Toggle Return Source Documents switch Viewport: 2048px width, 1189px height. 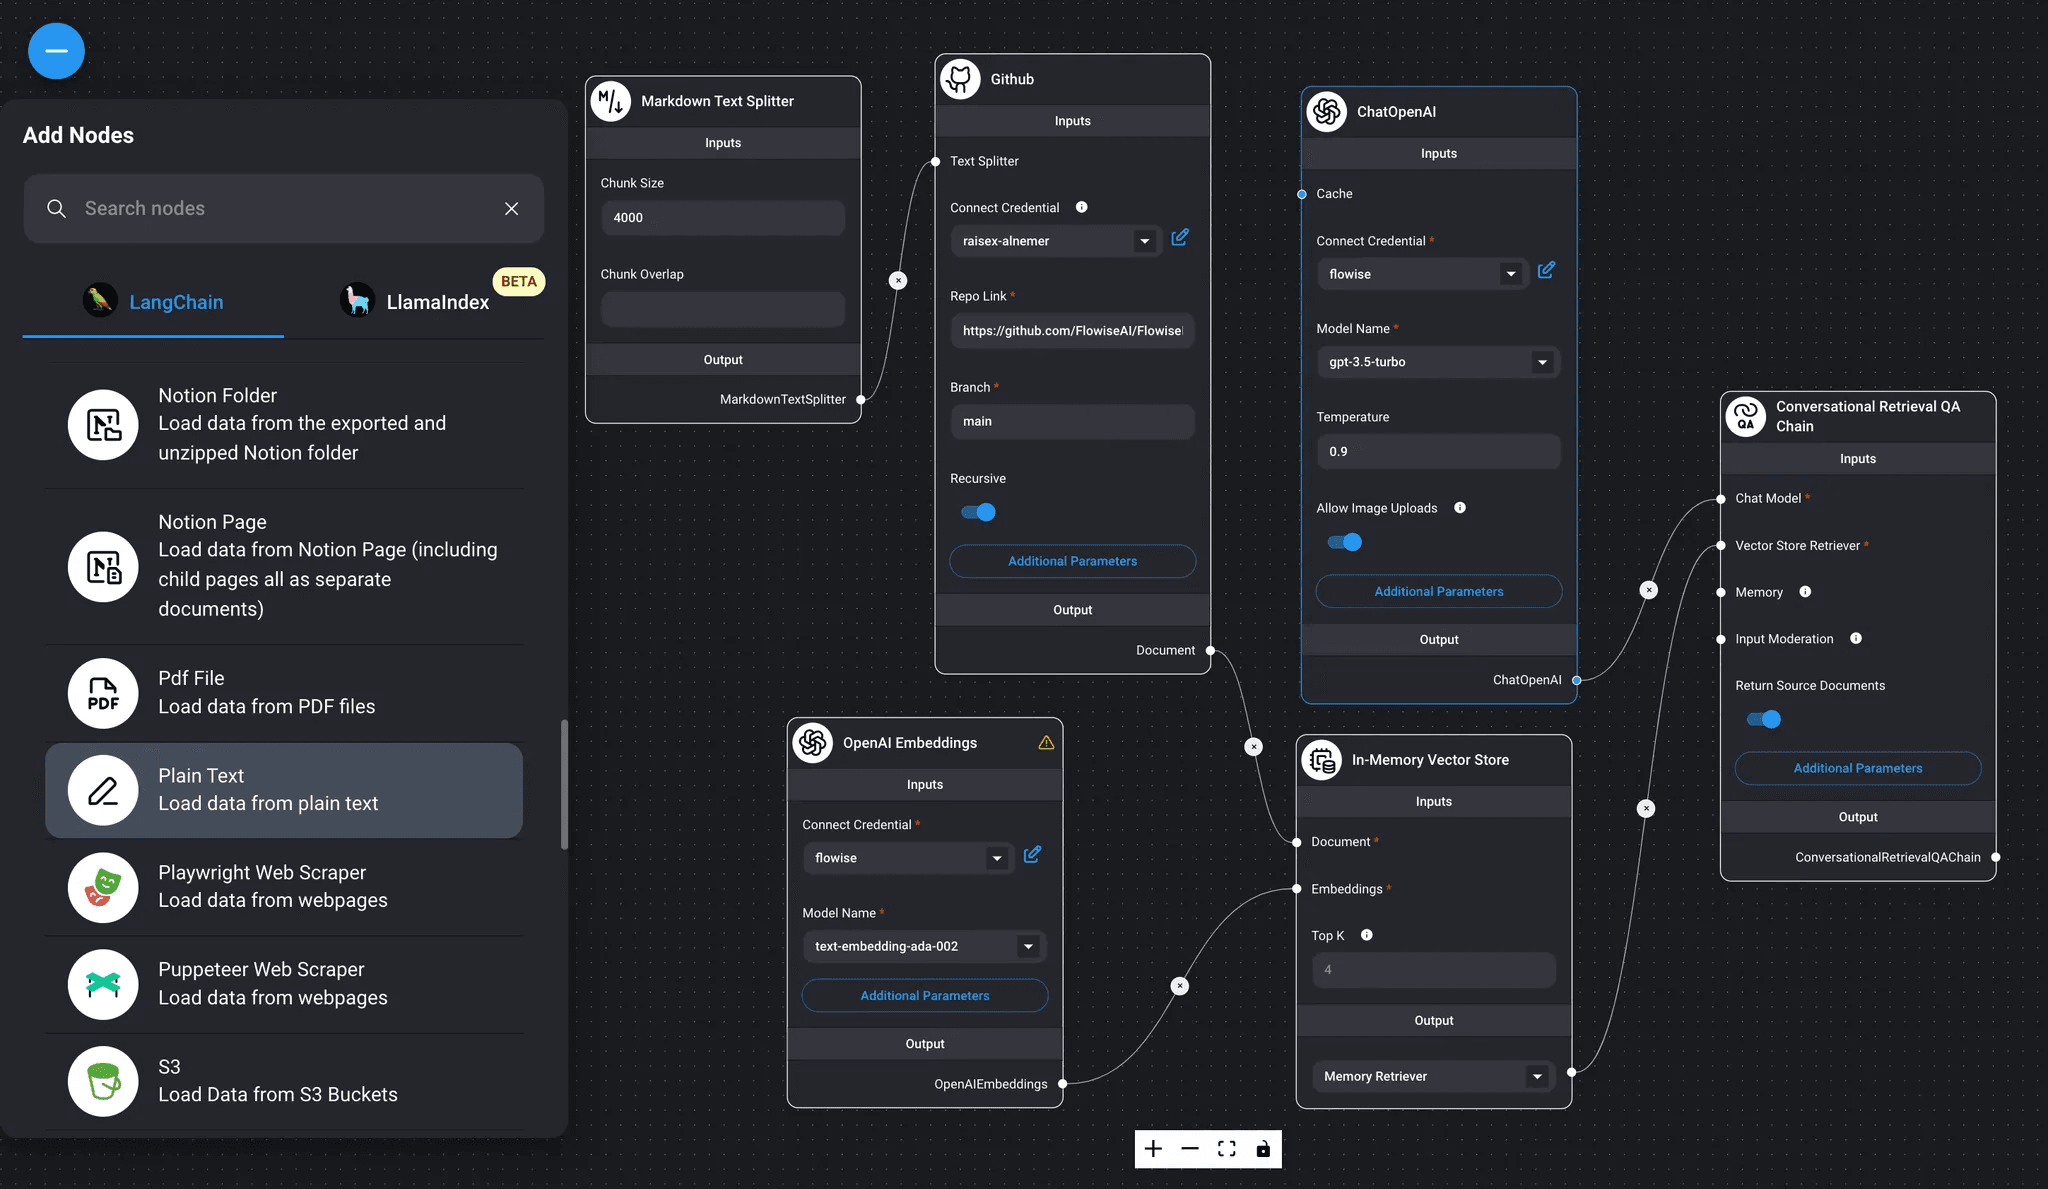point(1763,719)
